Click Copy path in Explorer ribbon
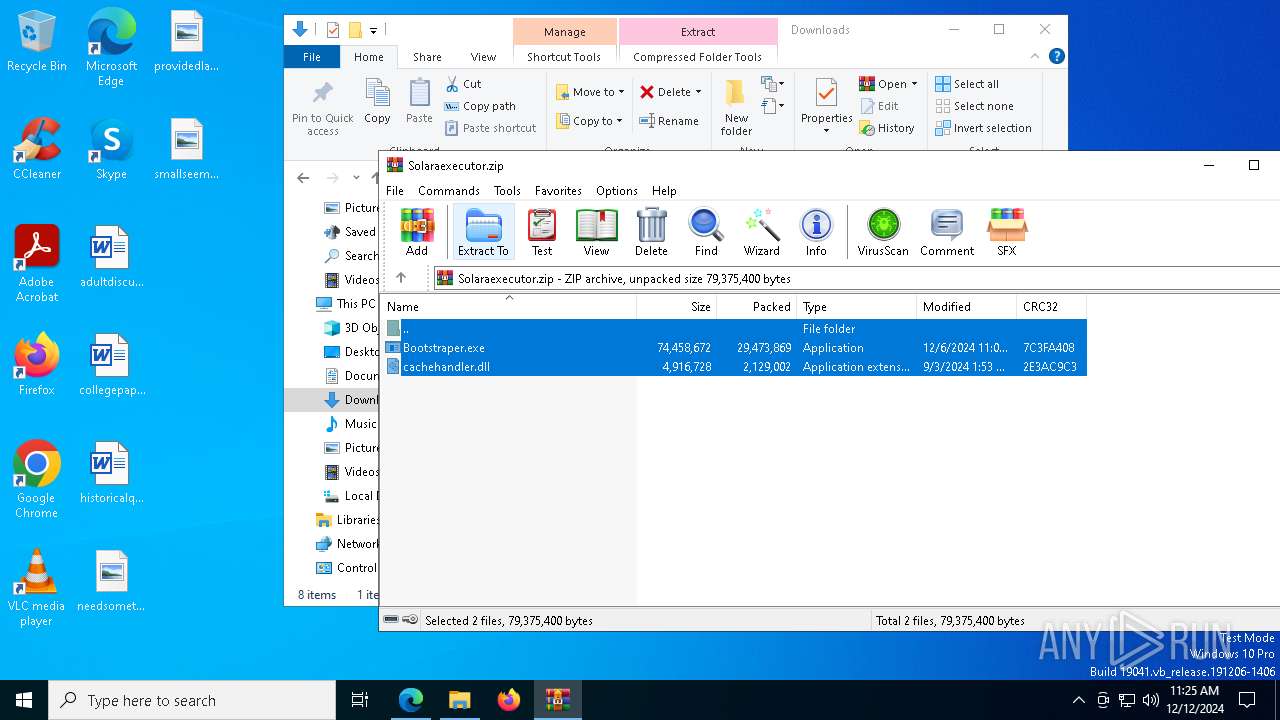Image resolution: width=1280 pixels, height=720 pixels. 480,106
